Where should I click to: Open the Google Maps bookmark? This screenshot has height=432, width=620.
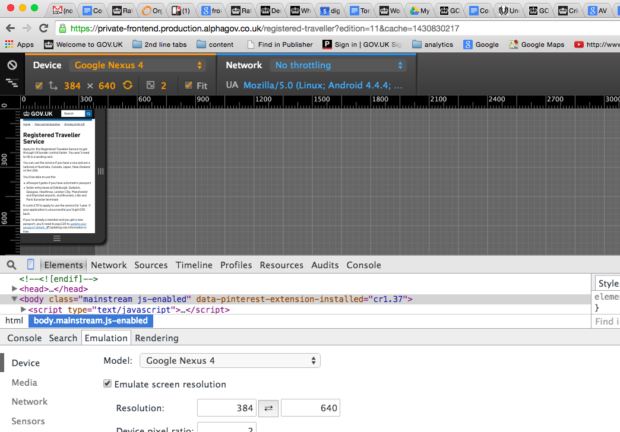click(537, 45)
